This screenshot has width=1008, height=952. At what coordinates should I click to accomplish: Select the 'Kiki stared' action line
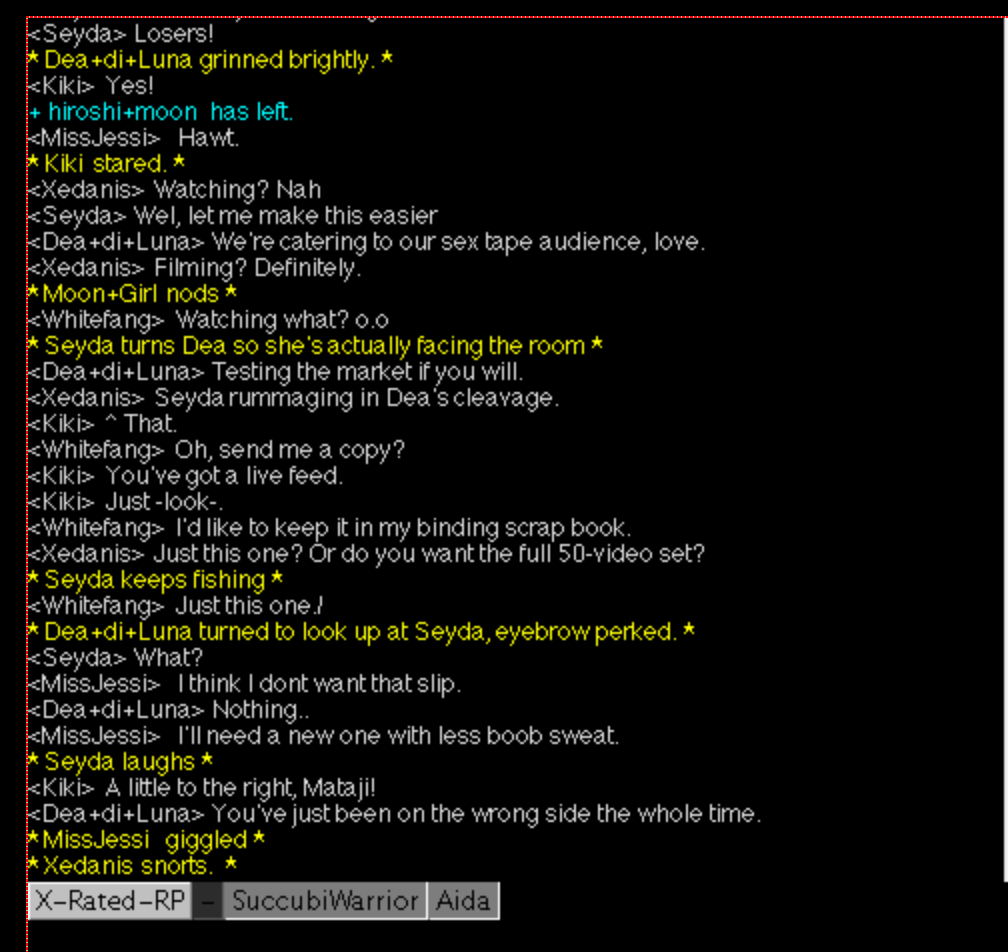pyautogui.click(x=107, y=164)
